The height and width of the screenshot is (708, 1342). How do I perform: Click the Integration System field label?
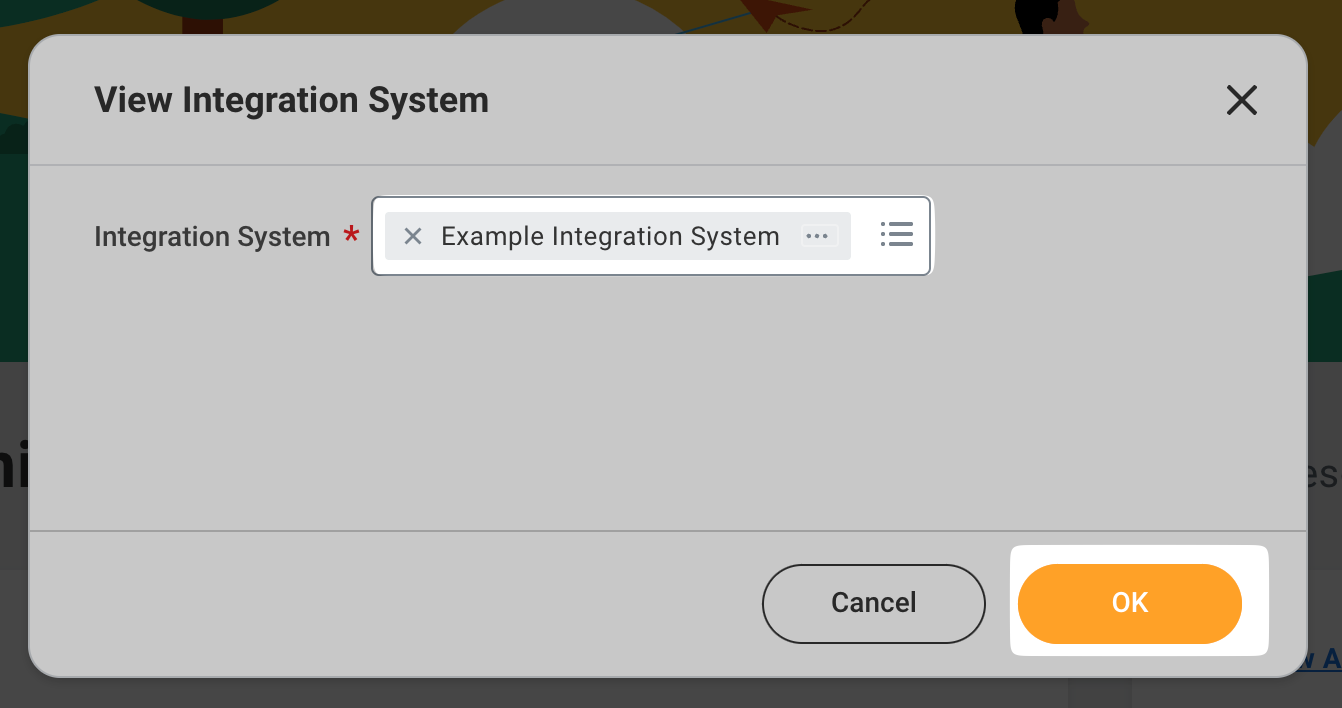click(x=212, y=237)
